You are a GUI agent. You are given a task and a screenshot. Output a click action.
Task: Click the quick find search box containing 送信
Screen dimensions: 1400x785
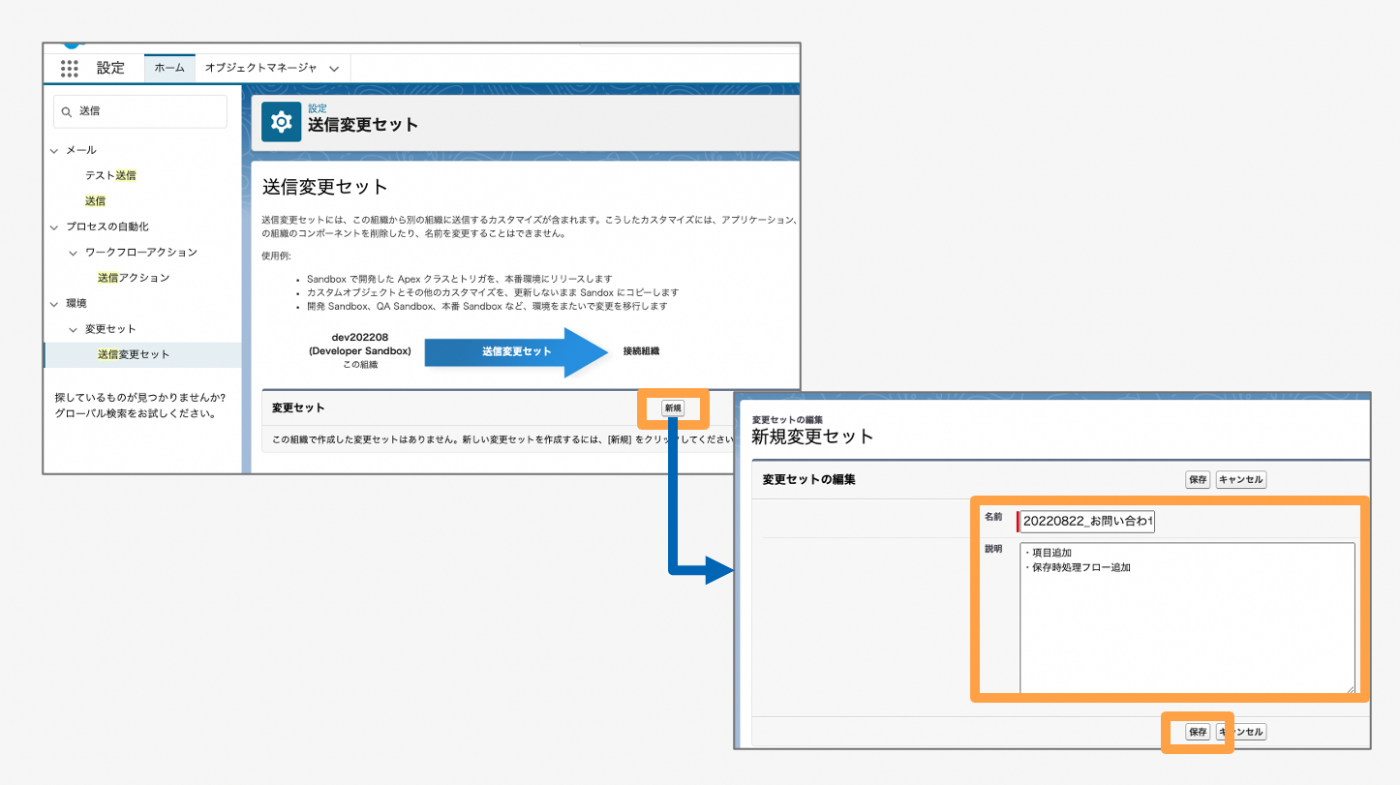(x=140, y=112)
